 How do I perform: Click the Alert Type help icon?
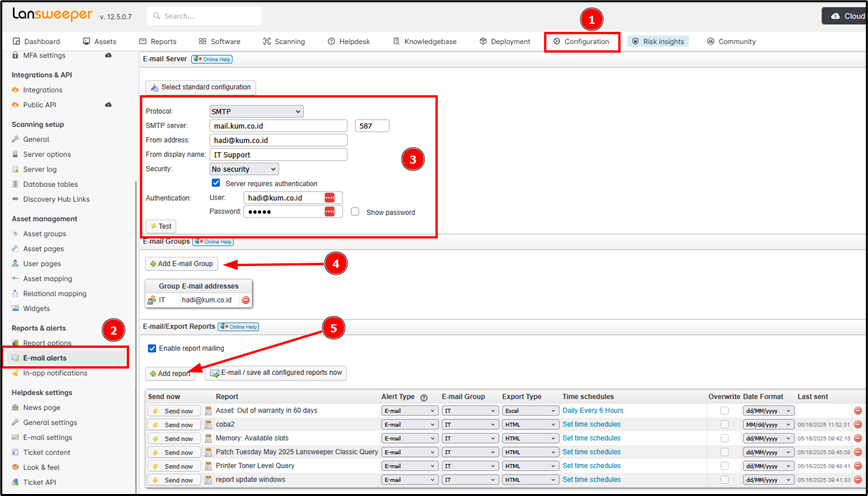tap(424, 397)
